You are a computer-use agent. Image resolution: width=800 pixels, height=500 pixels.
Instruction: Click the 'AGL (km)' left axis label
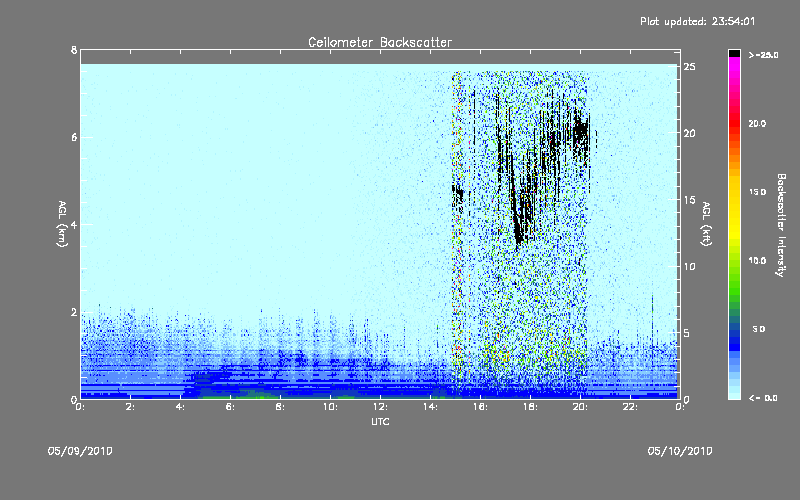[x=62, y=224]
